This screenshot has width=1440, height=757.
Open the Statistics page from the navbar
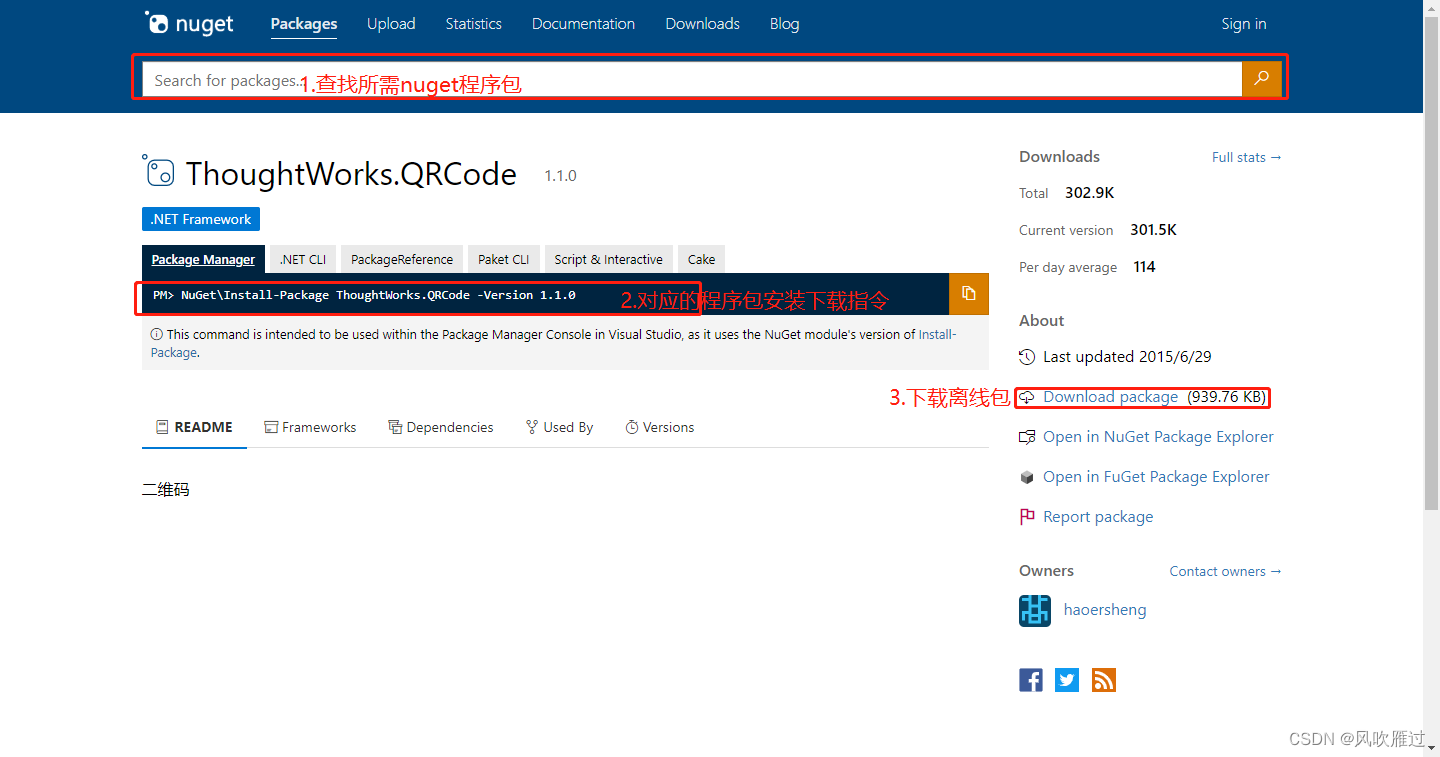[473, 23]
